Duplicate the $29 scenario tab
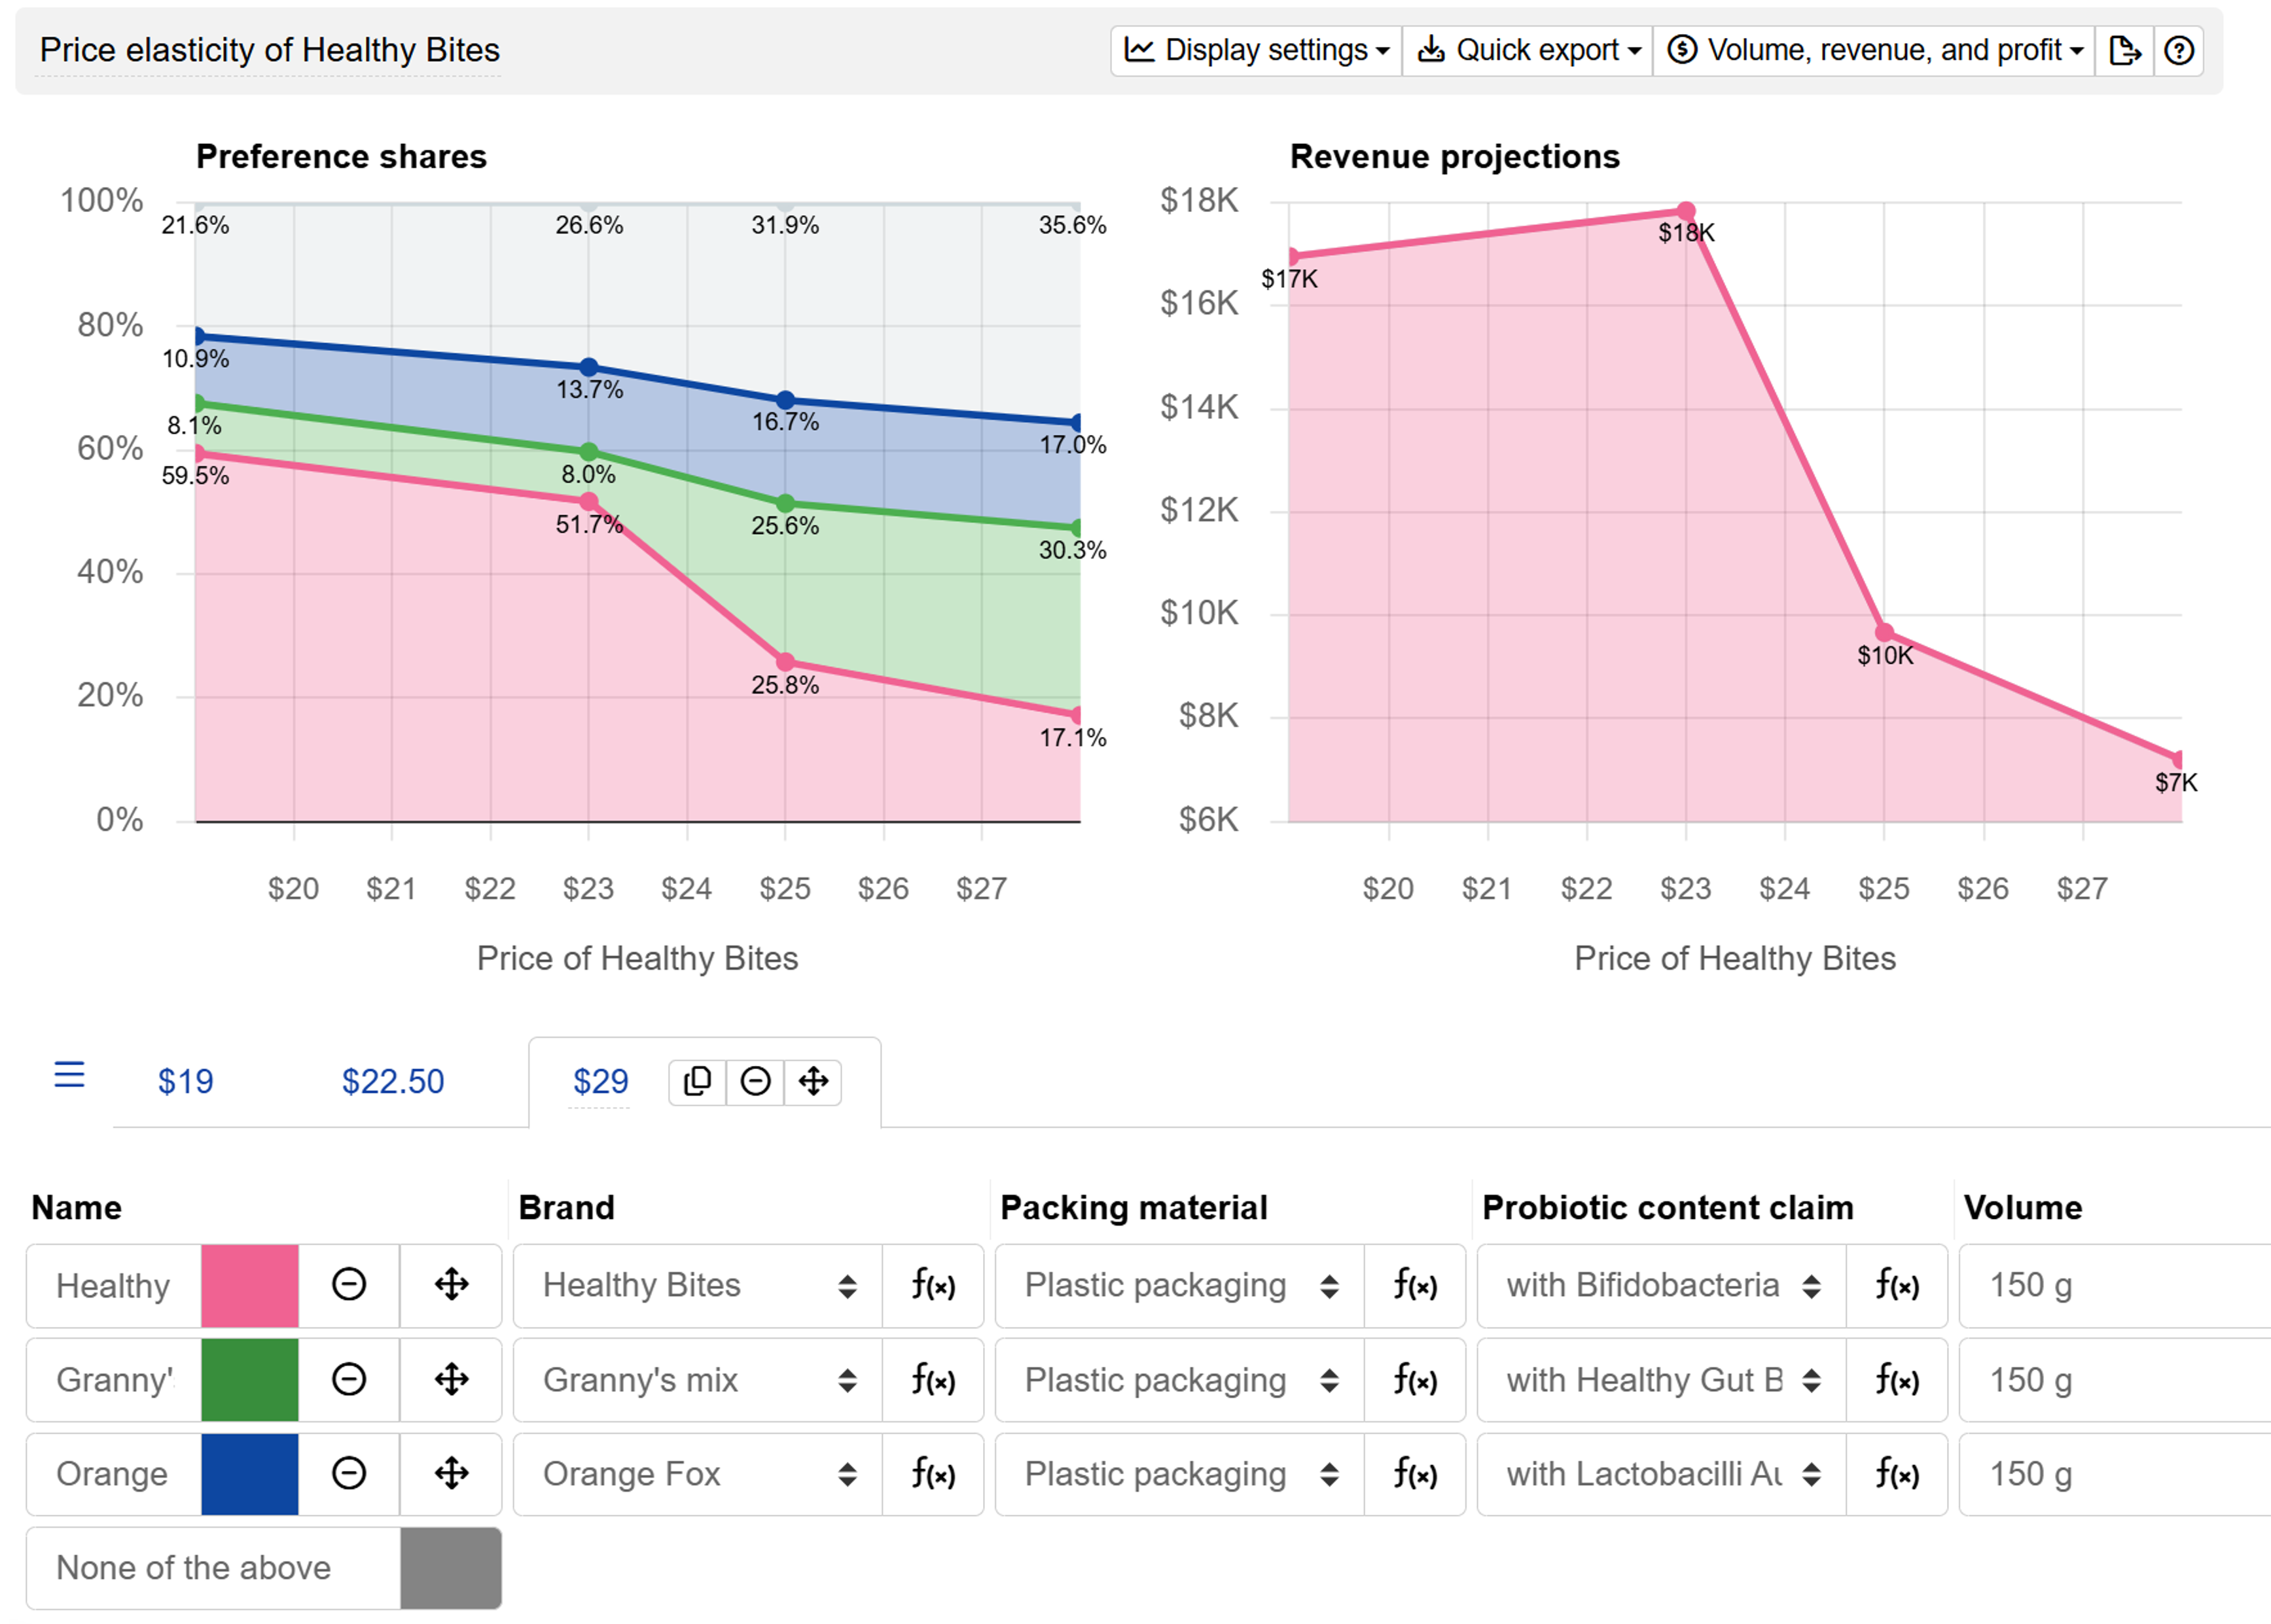 697,1082
